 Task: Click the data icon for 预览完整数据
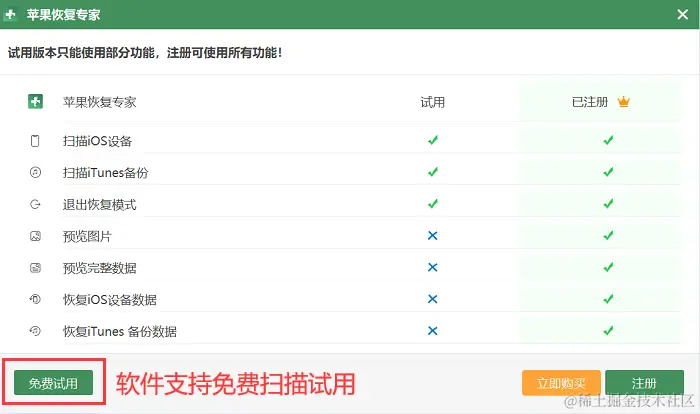point(35,268)
